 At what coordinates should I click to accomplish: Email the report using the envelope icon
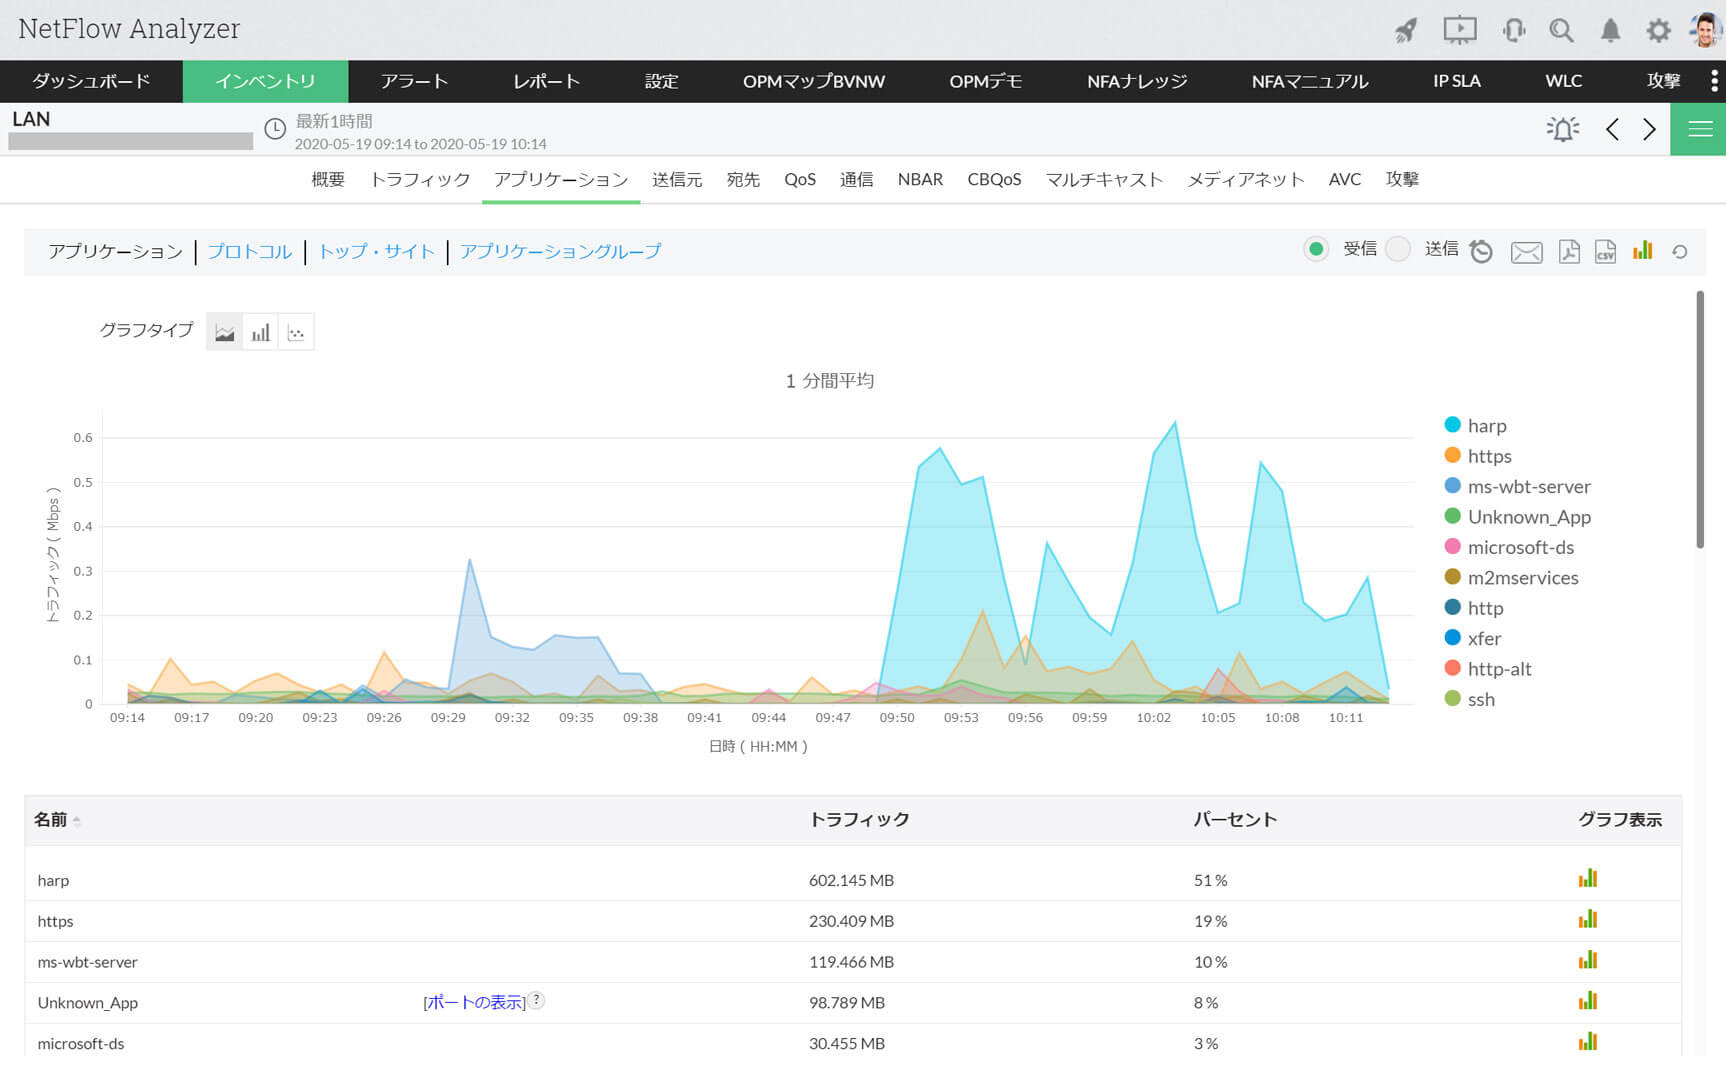click(1526, 252)
